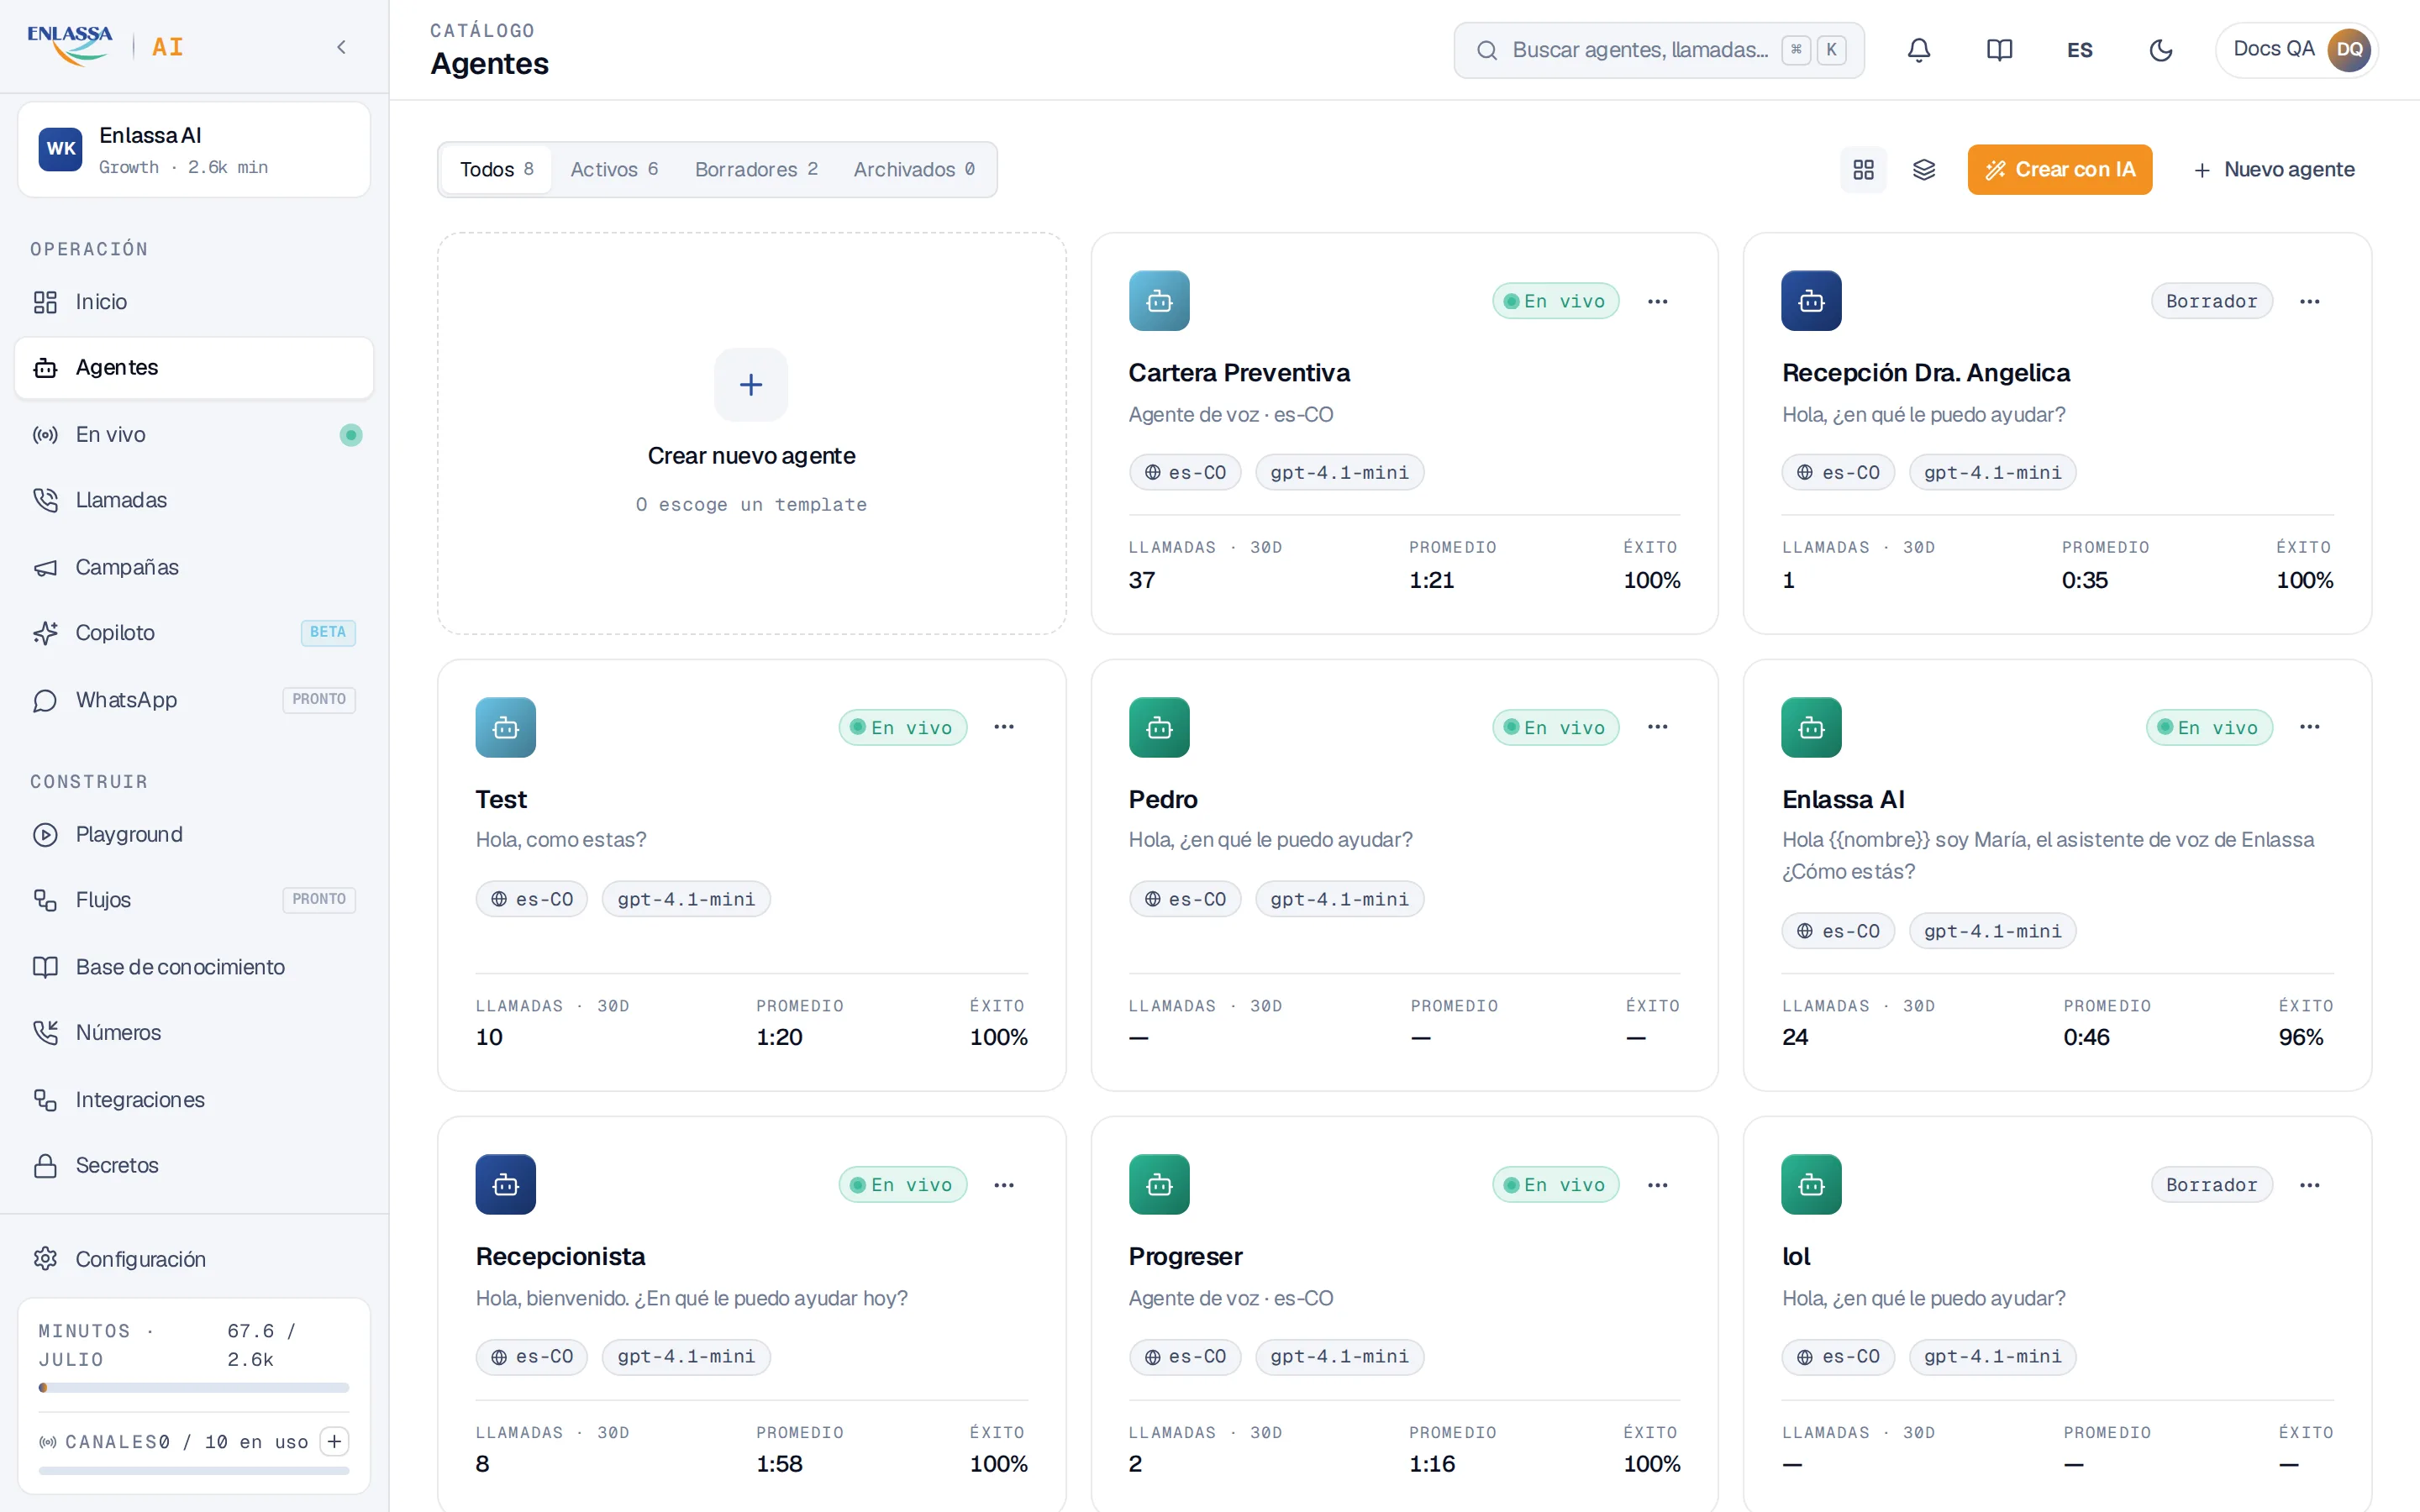The height and width of the screenshot is (1512, 2420).
Task: Open the notifications bell
Action: 1918,50
